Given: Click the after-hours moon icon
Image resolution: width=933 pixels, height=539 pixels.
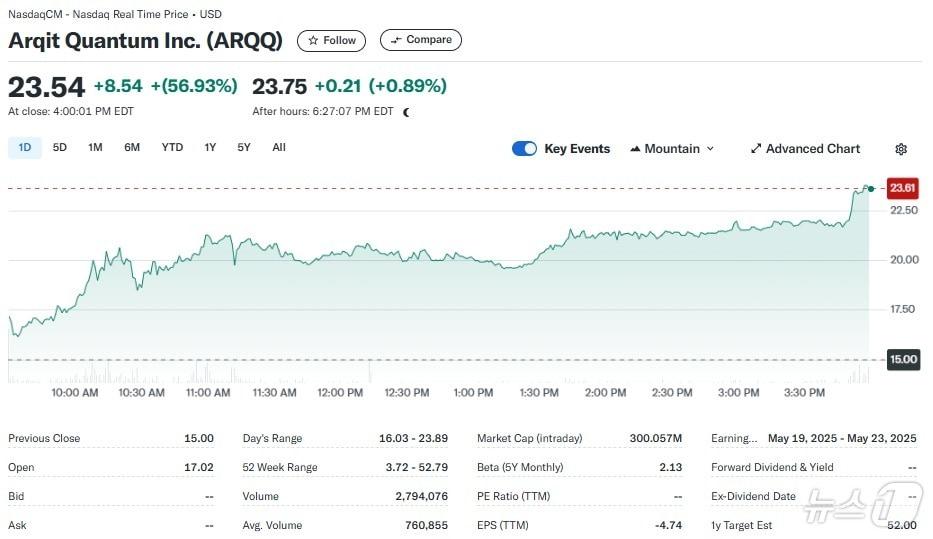Looking at the screenshot, I should (406, 112).
